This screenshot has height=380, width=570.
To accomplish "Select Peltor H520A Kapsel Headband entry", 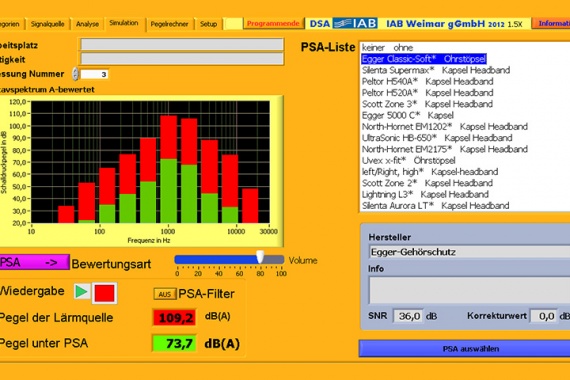I will pos(465,93).
